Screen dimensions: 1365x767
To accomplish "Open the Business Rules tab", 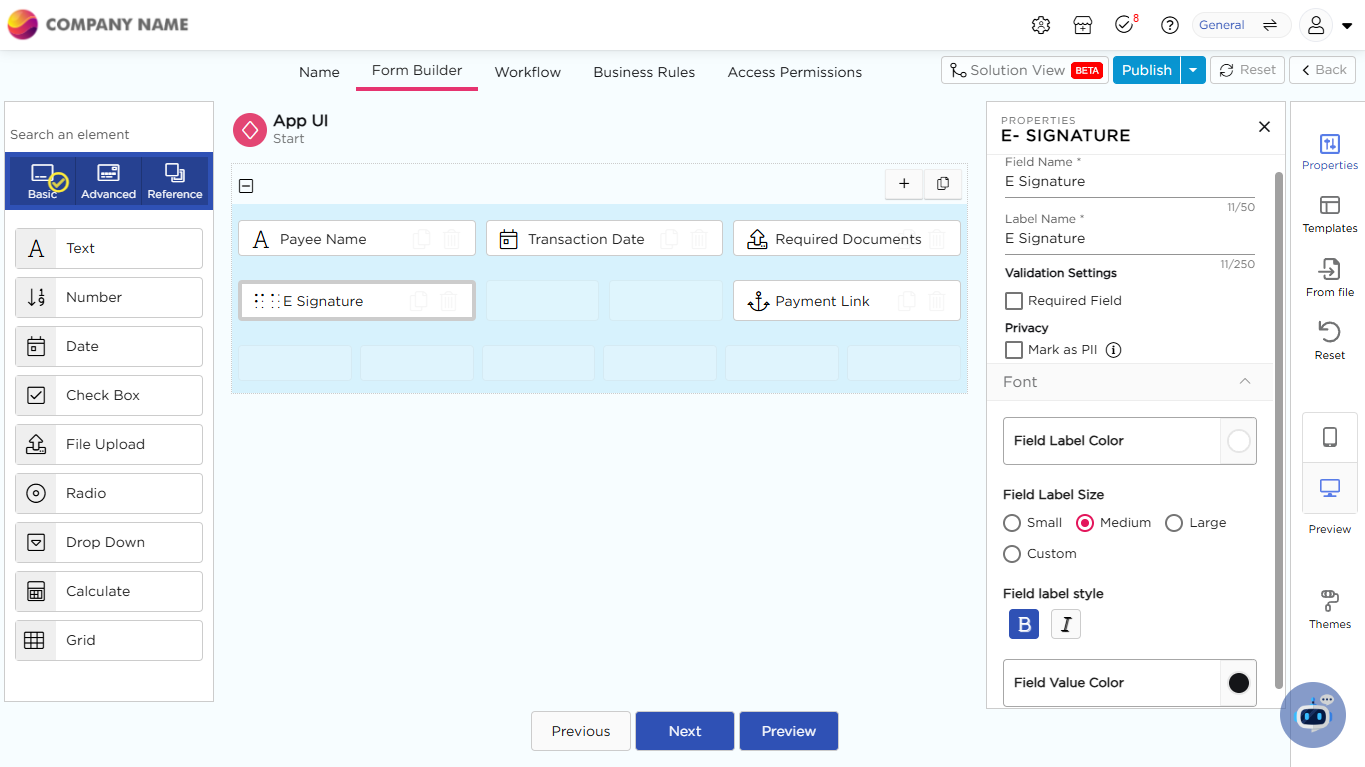I will (x=644, y=72).
